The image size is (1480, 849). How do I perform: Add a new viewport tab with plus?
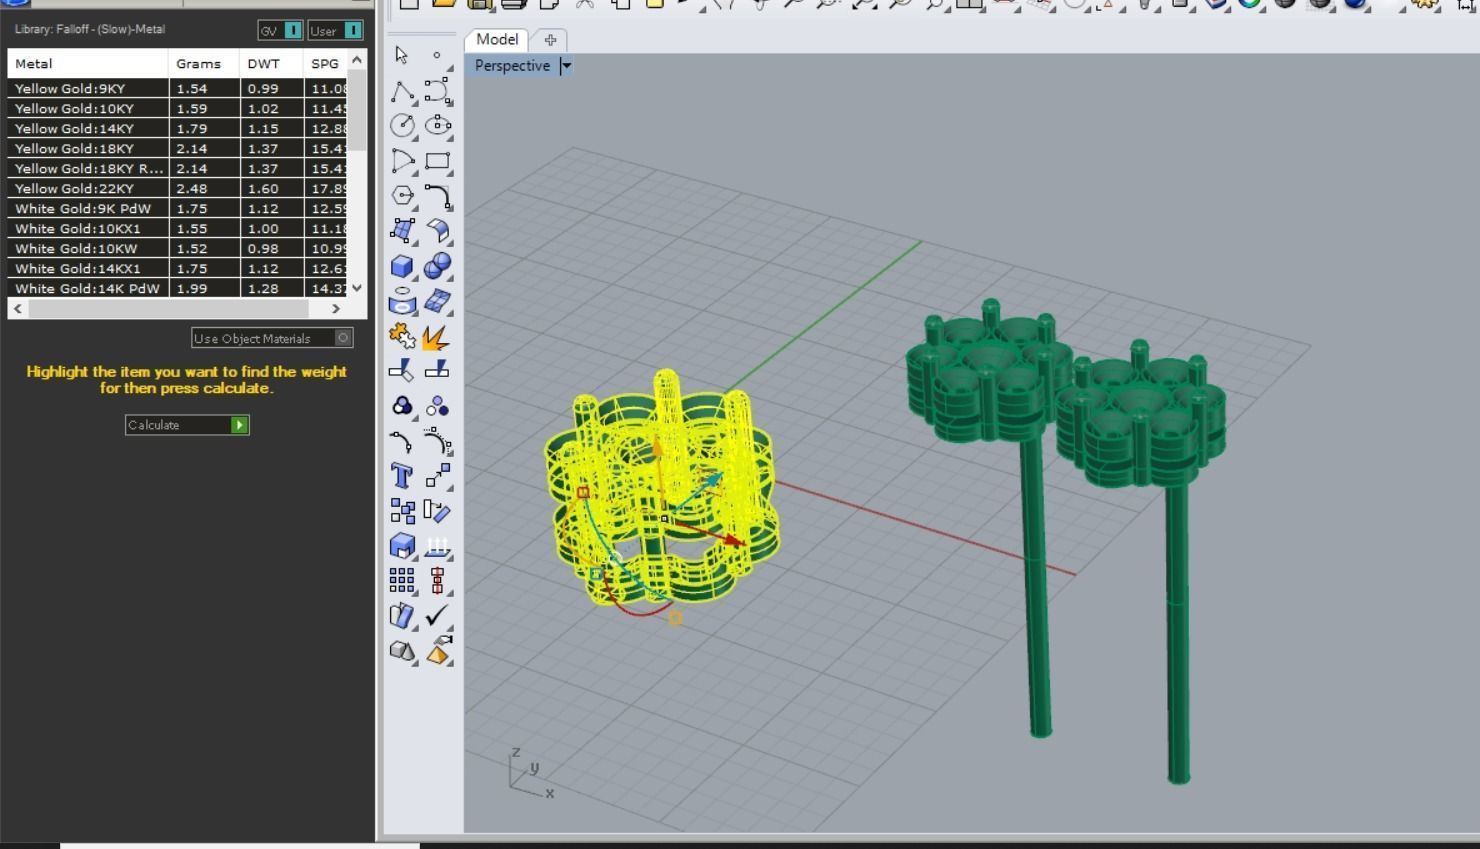tap(550, 40)
